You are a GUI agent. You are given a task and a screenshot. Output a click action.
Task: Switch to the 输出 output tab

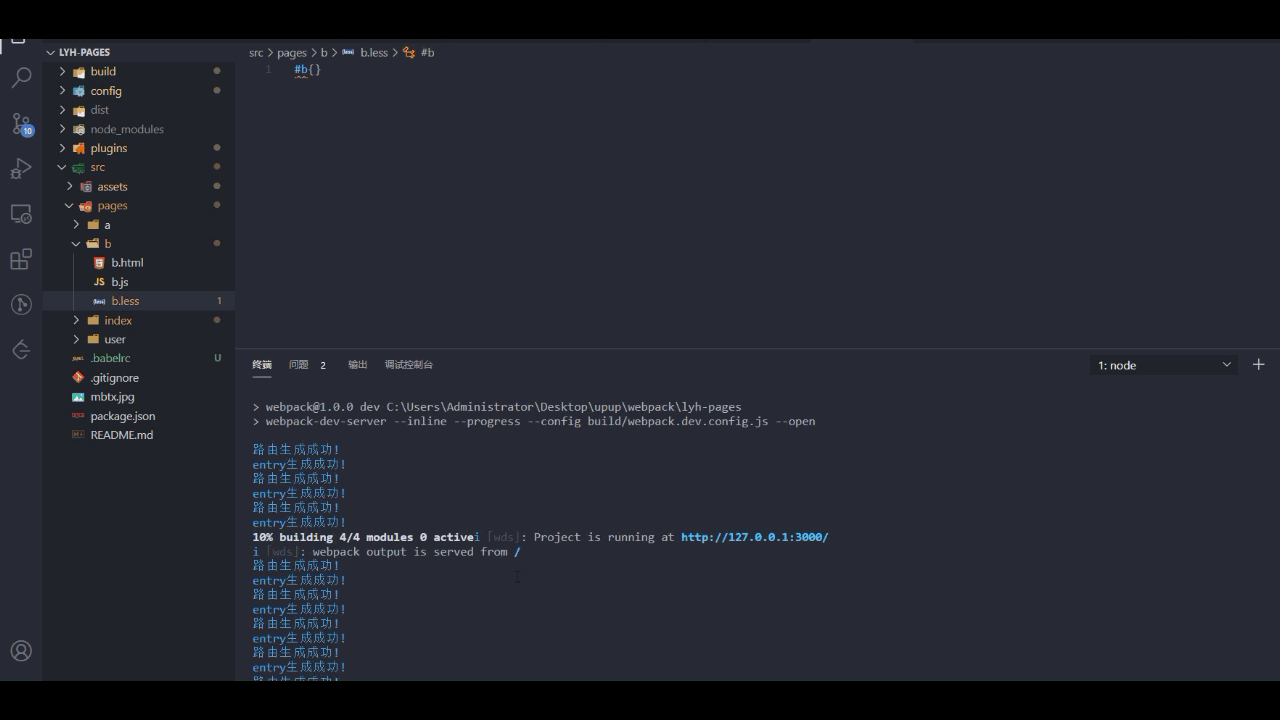click(x=358, y=365)
